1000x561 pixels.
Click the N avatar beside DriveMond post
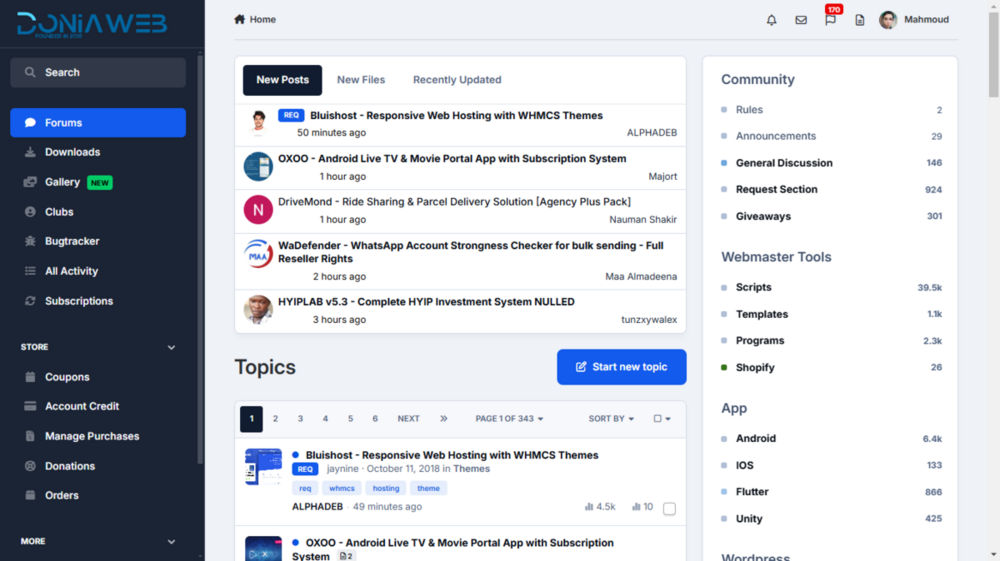[x=258, y=210]
